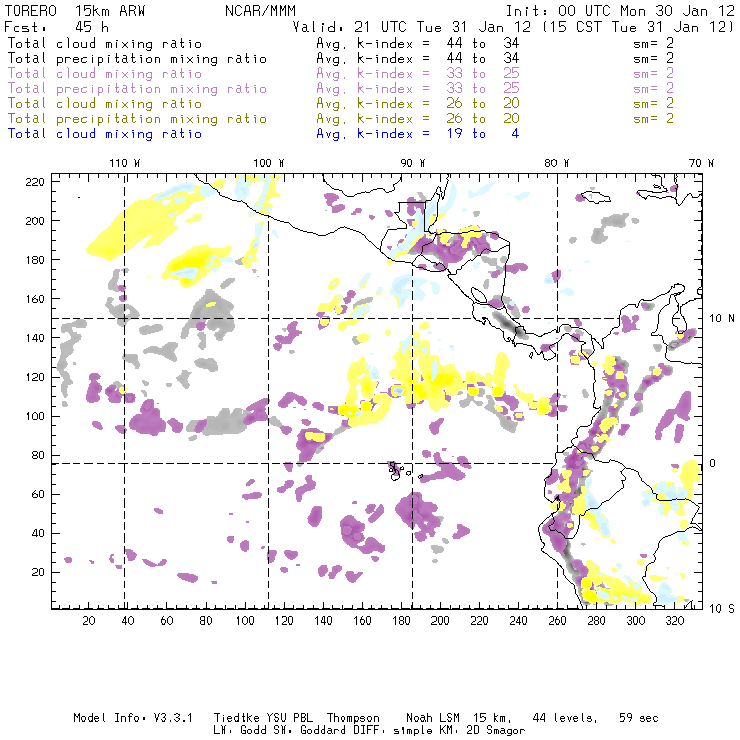Click purple "Avg. k-index = 33 to 25" on cloud row
740x740 pixels.
click(418, 74)
